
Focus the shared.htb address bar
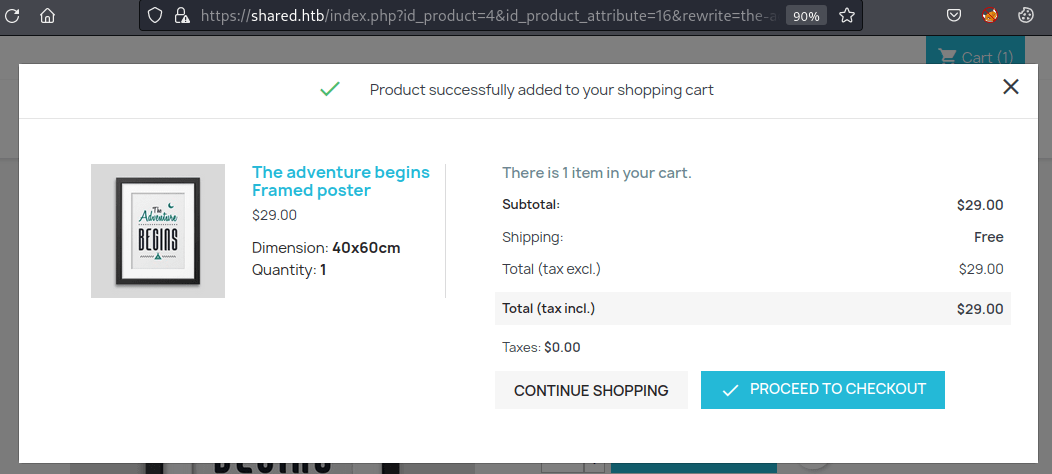490,15
